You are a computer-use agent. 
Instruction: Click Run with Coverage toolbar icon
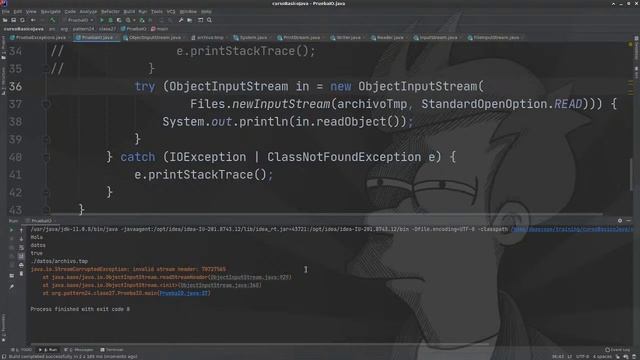point(119,20)
